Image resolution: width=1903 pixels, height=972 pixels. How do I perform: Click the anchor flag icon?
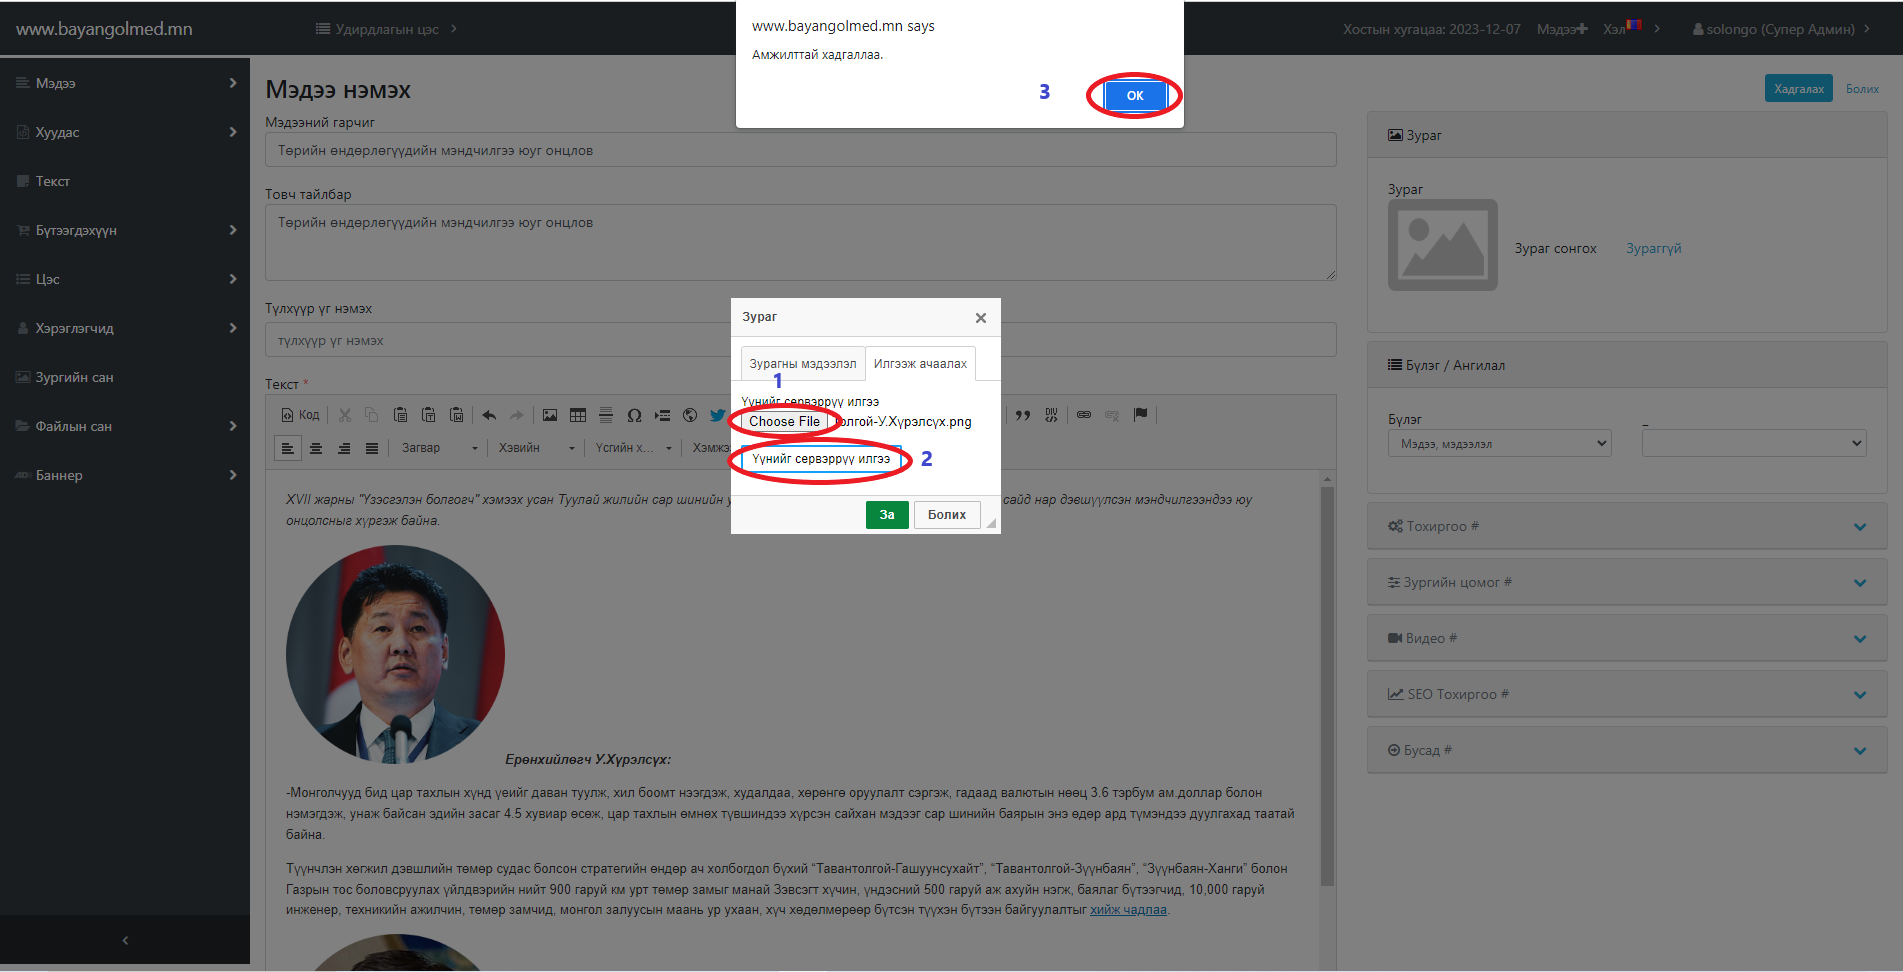1140,415
